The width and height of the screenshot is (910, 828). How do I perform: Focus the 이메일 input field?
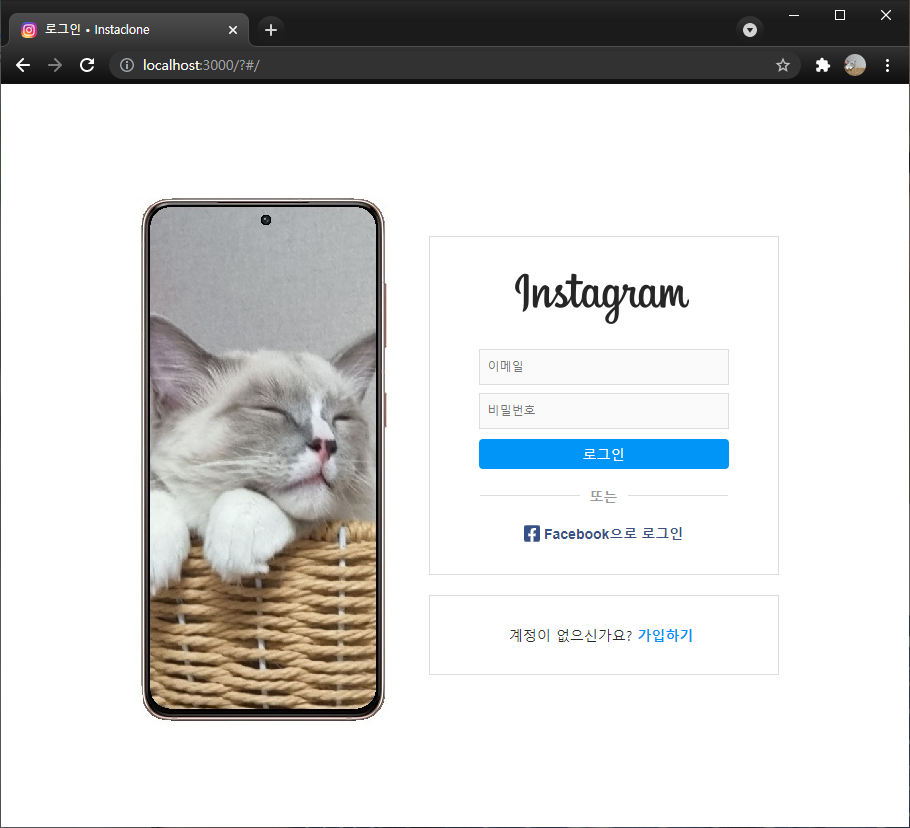(604, 367)
